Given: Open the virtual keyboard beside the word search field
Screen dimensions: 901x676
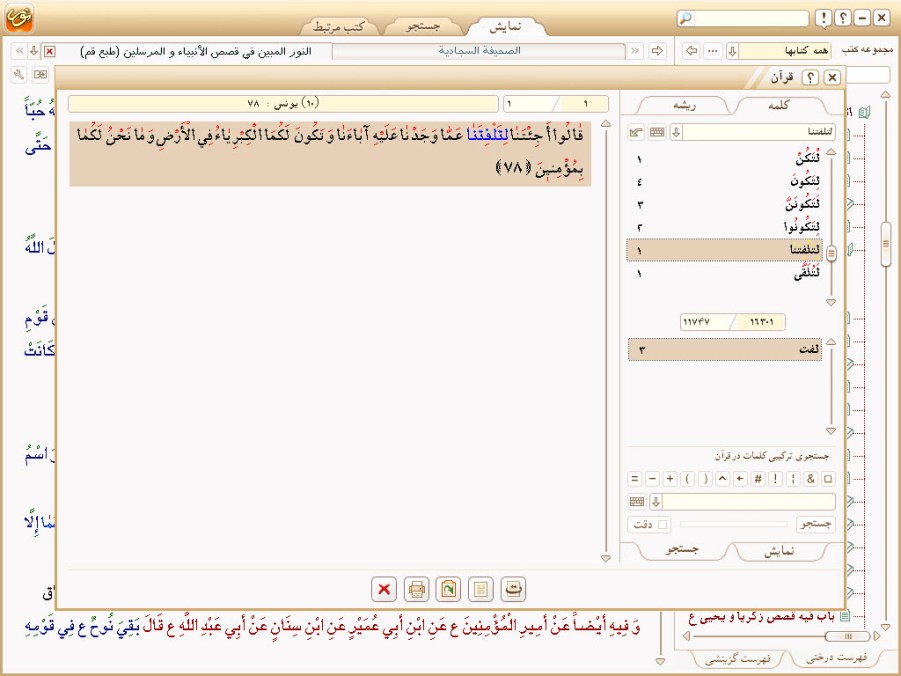Looking at the screenshot, I should (657, 132).
